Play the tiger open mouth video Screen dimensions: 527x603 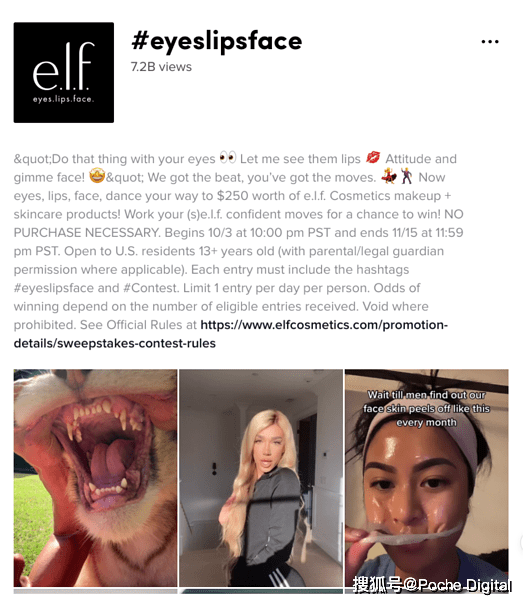pos(95,478)
